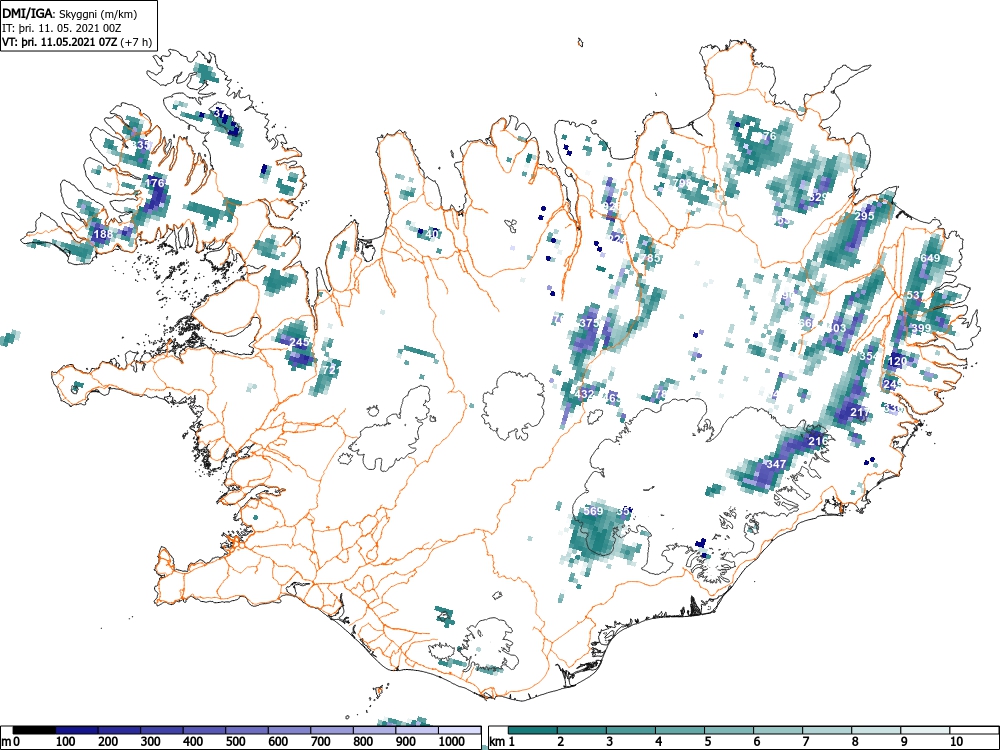1000x750 pixels.
Task: Click the '347' value label on the map
Action: click(x=776, y=464)
